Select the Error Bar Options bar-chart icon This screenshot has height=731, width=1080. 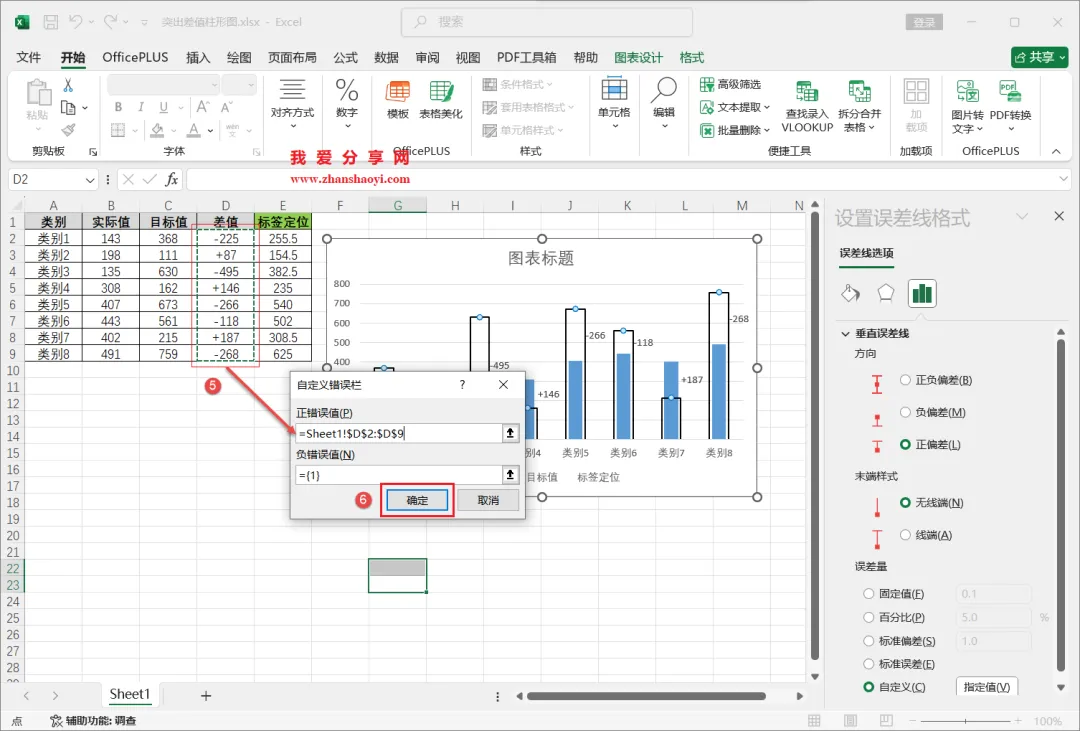(922, 294)
